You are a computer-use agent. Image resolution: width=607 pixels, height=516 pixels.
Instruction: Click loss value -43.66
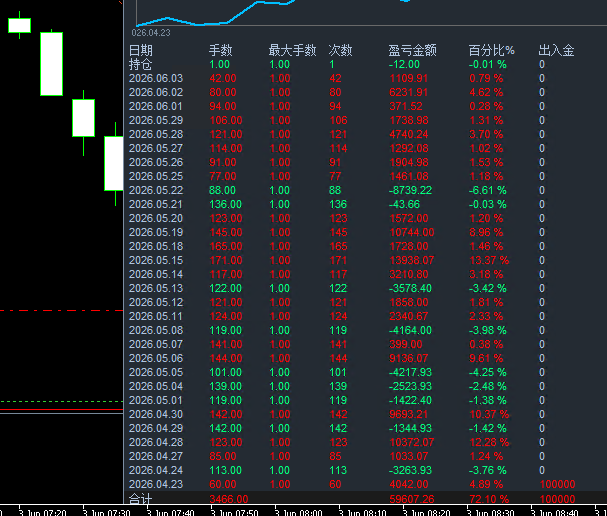pyautogui.click(x=404, y=204)
